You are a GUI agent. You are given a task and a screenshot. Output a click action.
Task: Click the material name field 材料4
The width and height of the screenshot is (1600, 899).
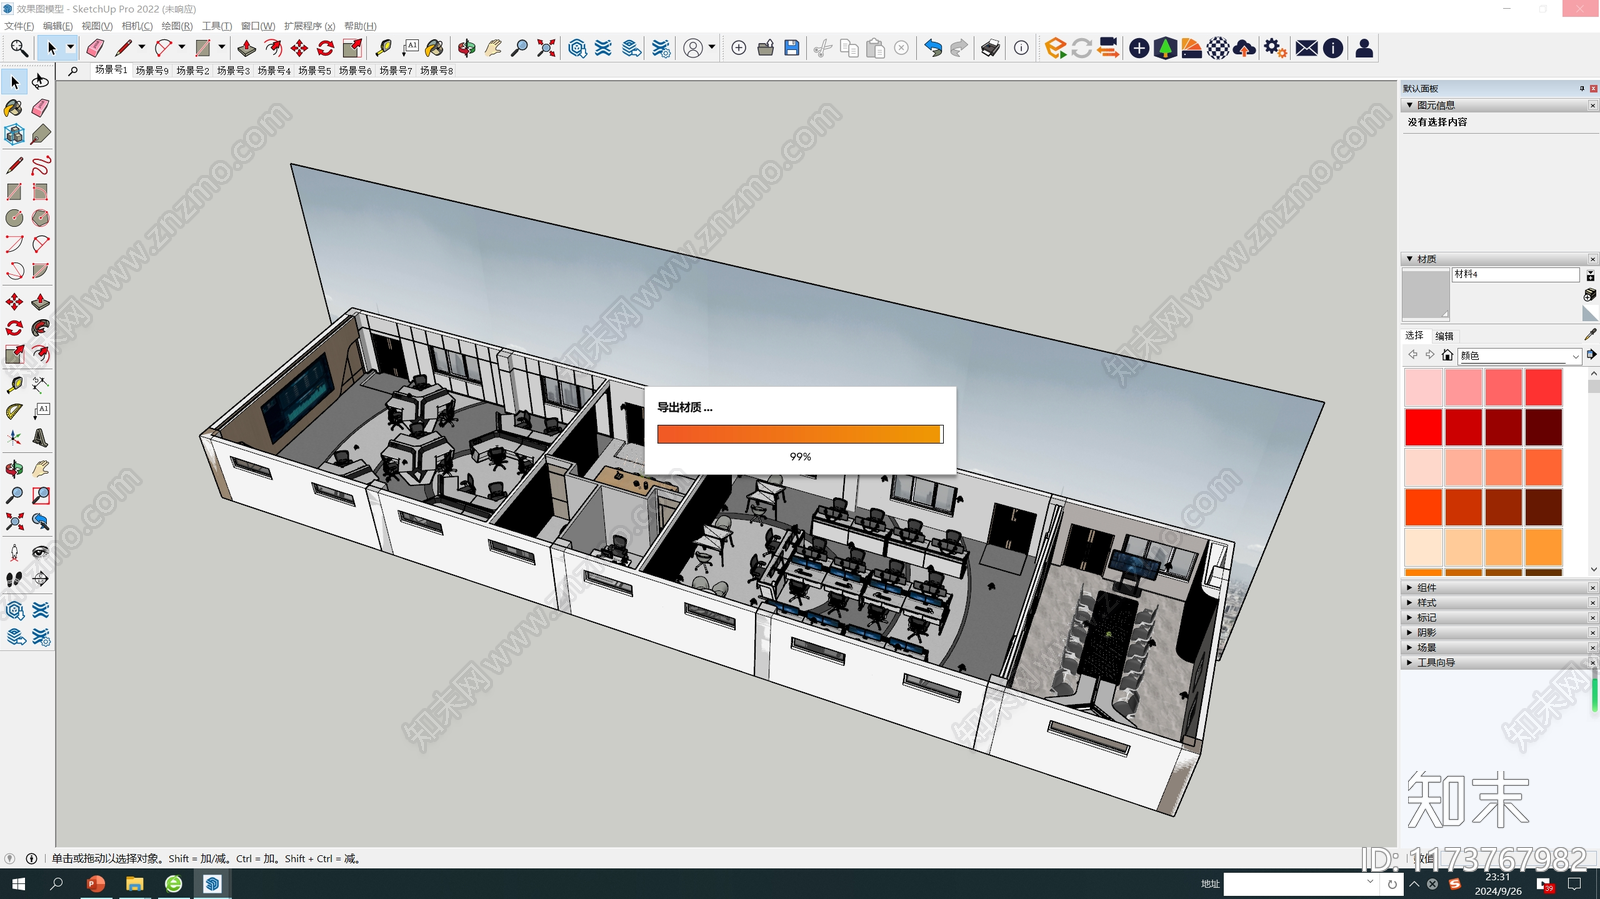click(1515, 274)
